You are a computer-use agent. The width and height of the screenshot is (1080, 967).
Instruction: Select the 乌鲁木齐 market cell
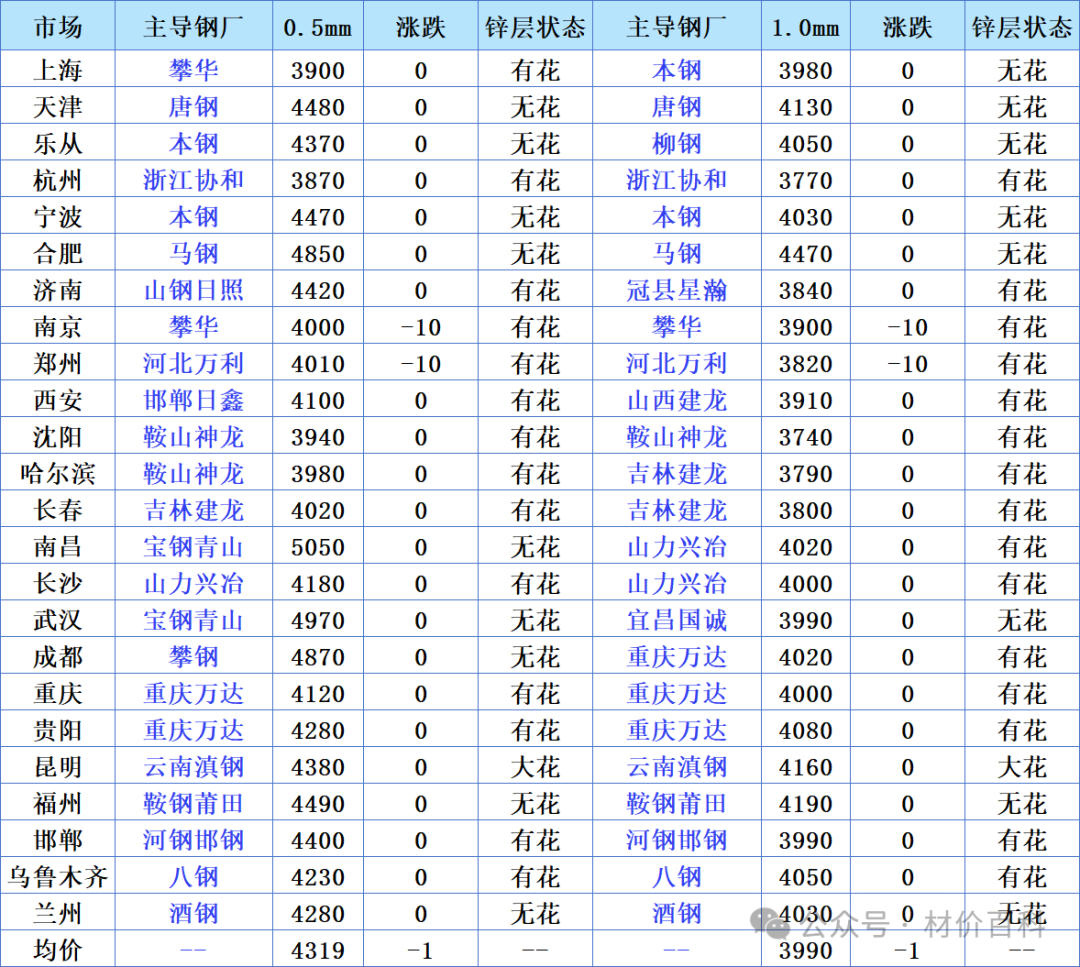(x=58, y=877)
